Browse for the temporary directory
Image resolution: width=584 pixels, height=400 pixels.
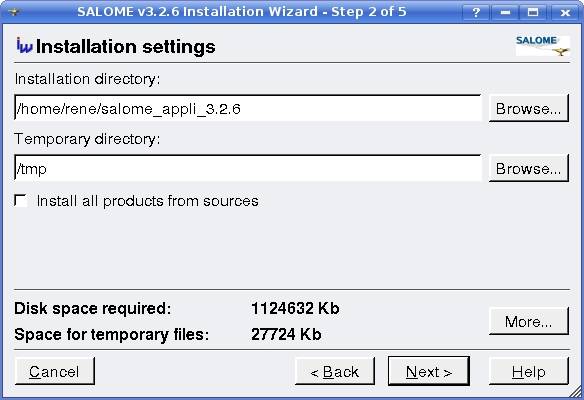pos(529,169)
